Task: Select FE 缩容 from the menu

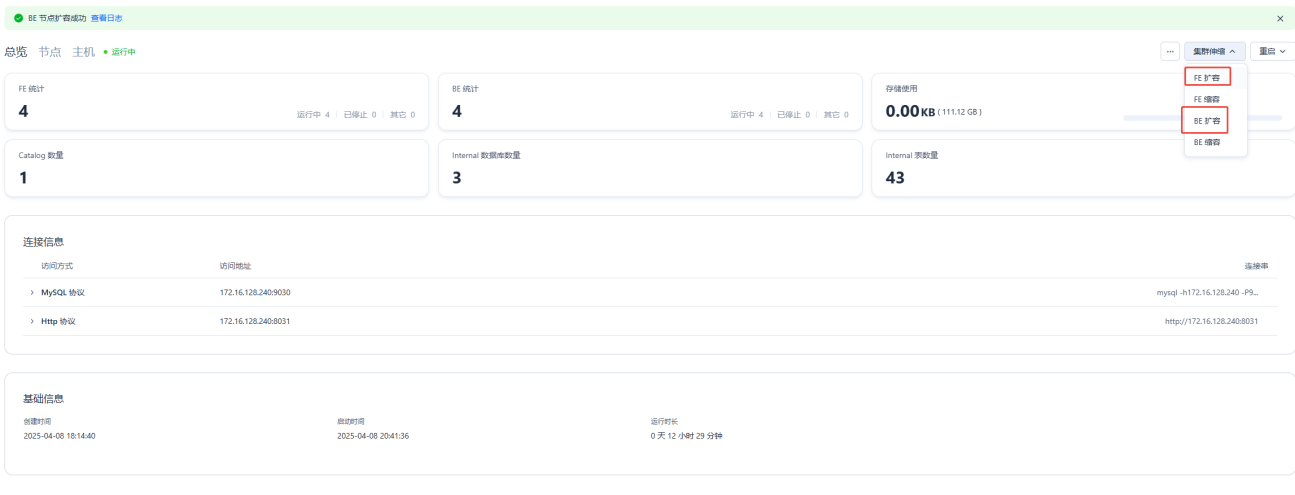Action: [1207, 99]
